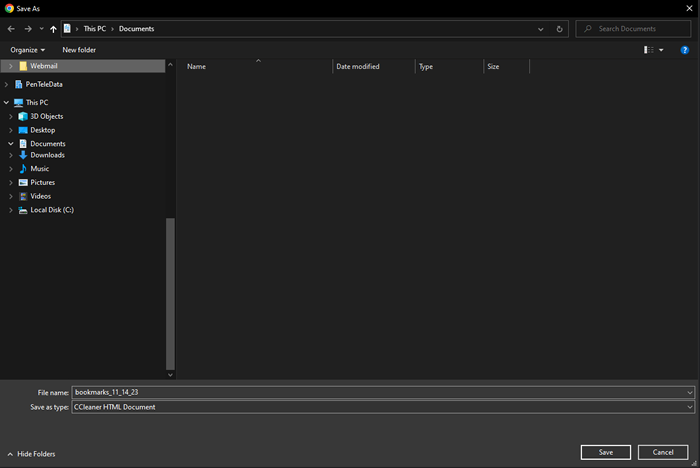This screenshot has height=468, width=700.
Task: Click Hide Folders
Action: (x=31, y=454)
